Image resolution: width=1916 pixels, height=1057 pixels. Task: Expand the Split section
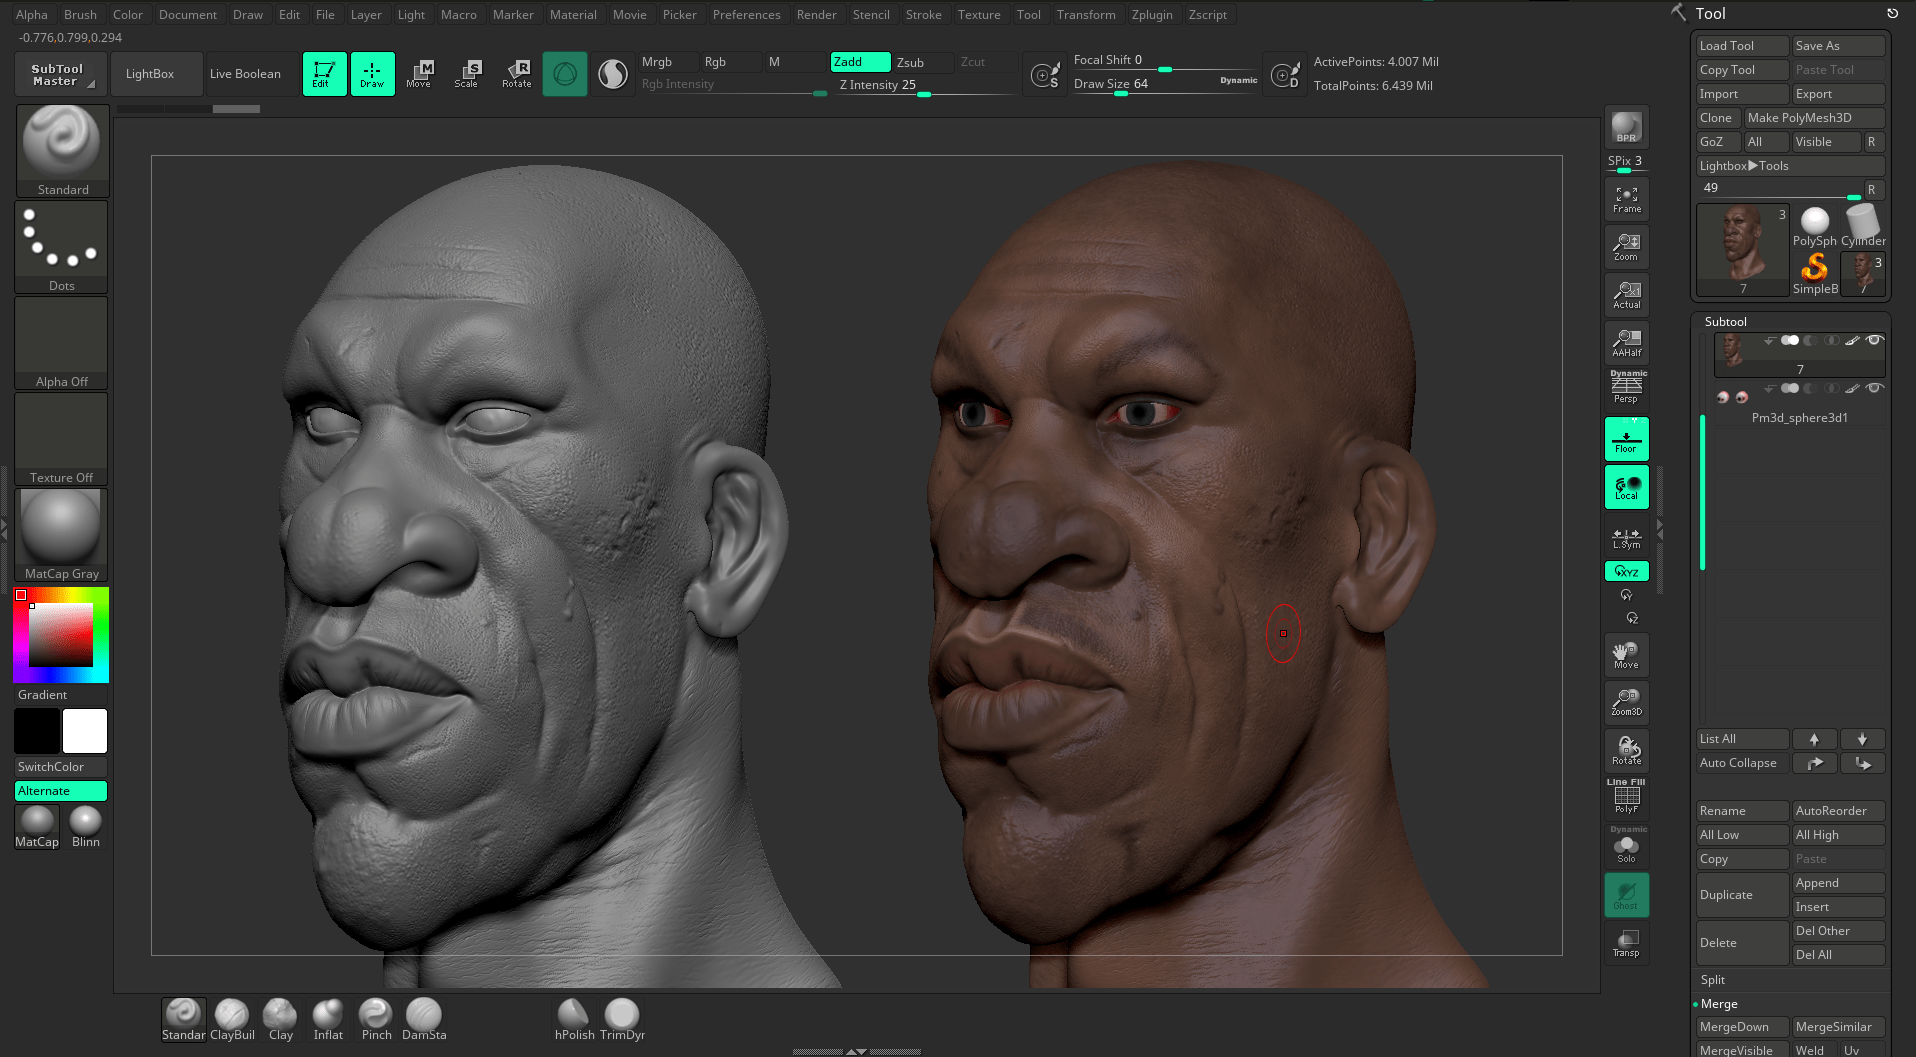[1713, 980]
